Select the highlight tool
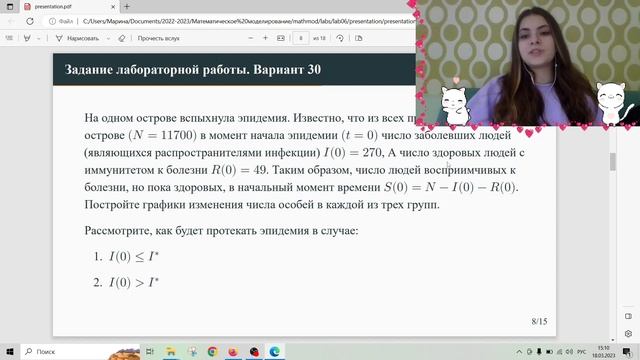The image size is (640, 360). pyautogui.click(x=27, y=38)
